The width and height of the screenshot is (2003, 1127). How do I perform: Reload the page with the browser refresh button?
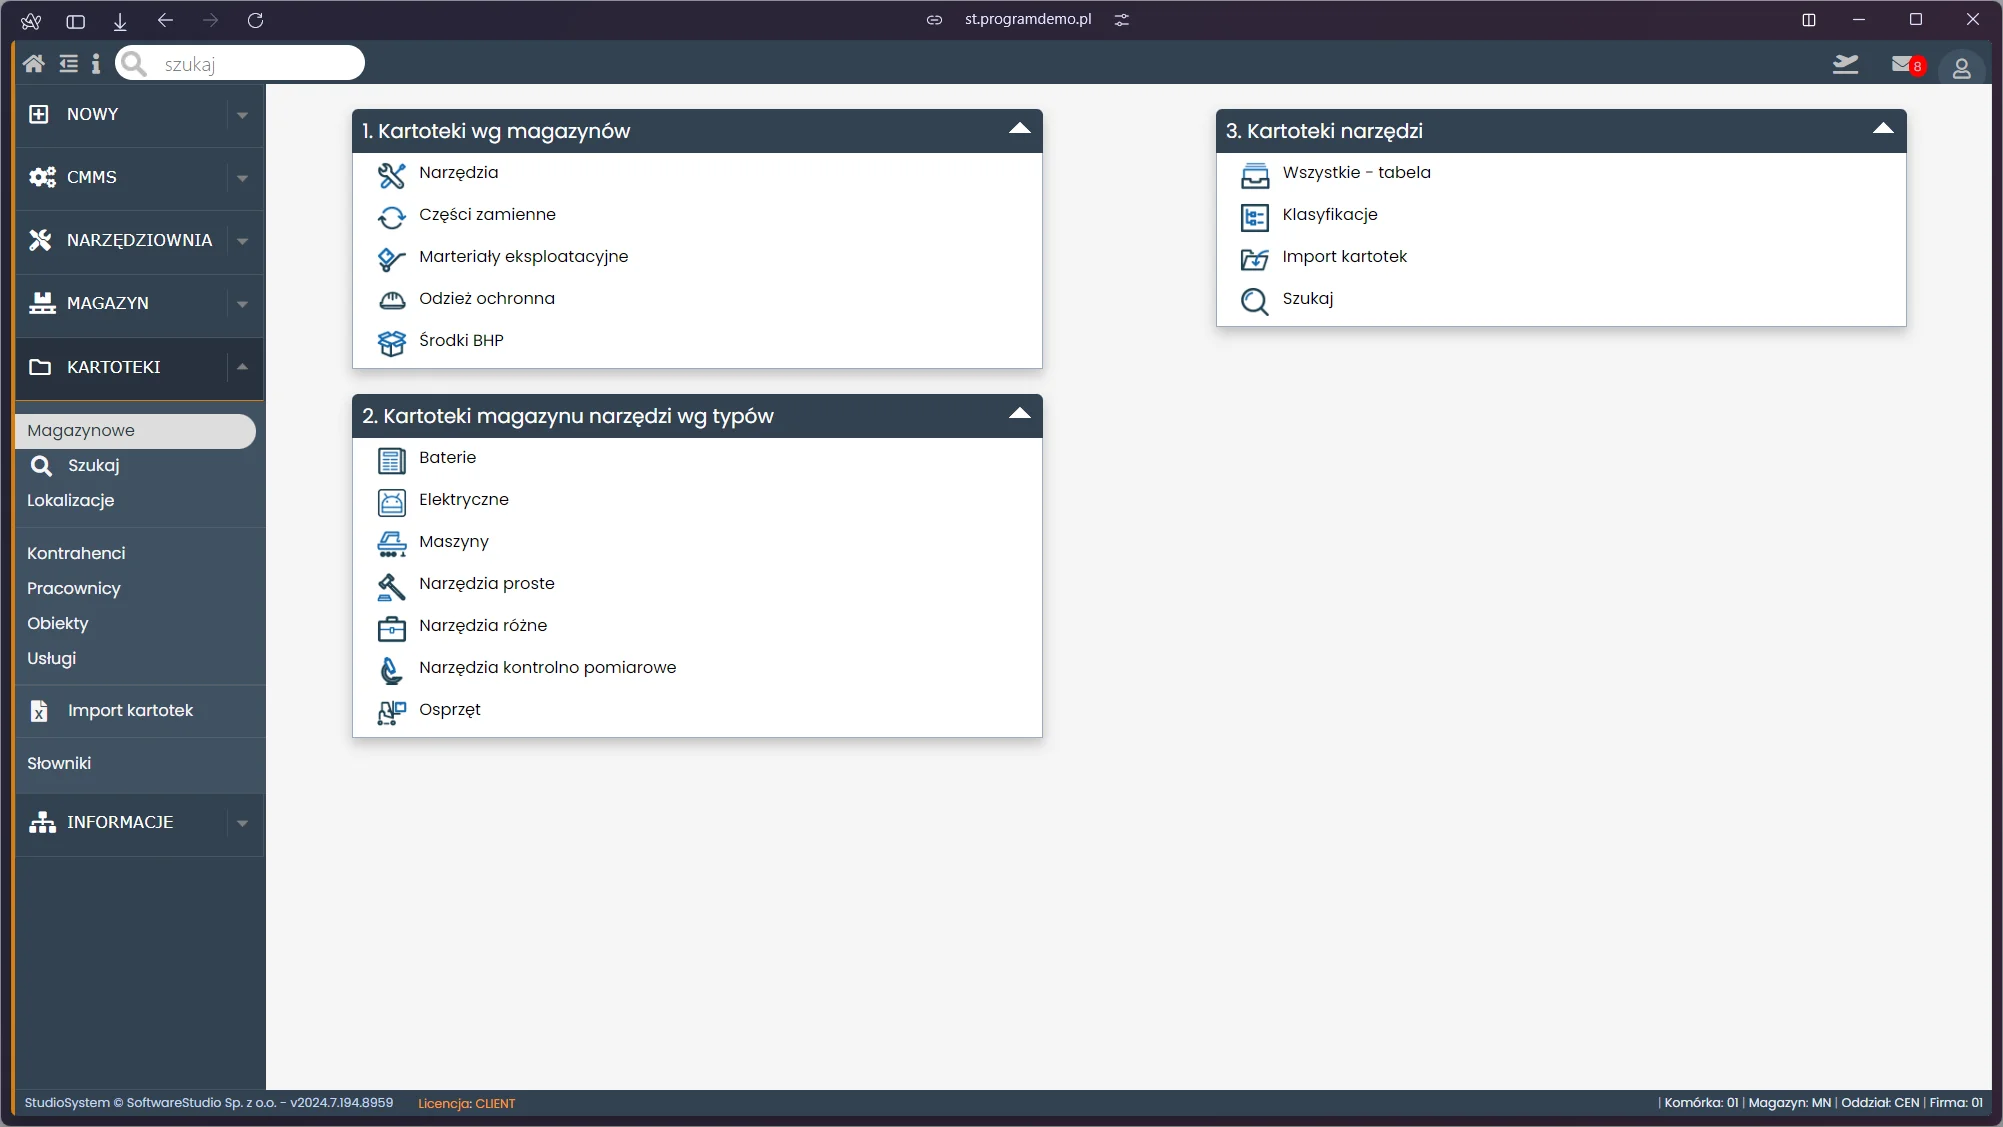[x=255, y=20]
